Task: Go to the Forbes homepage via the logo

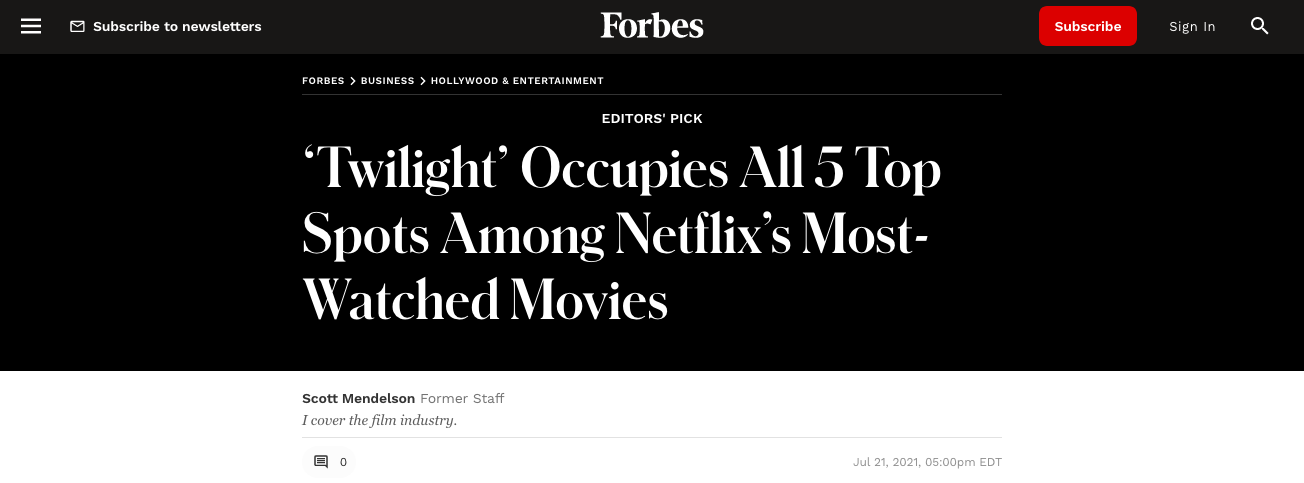Action: (x=652, y=26)
